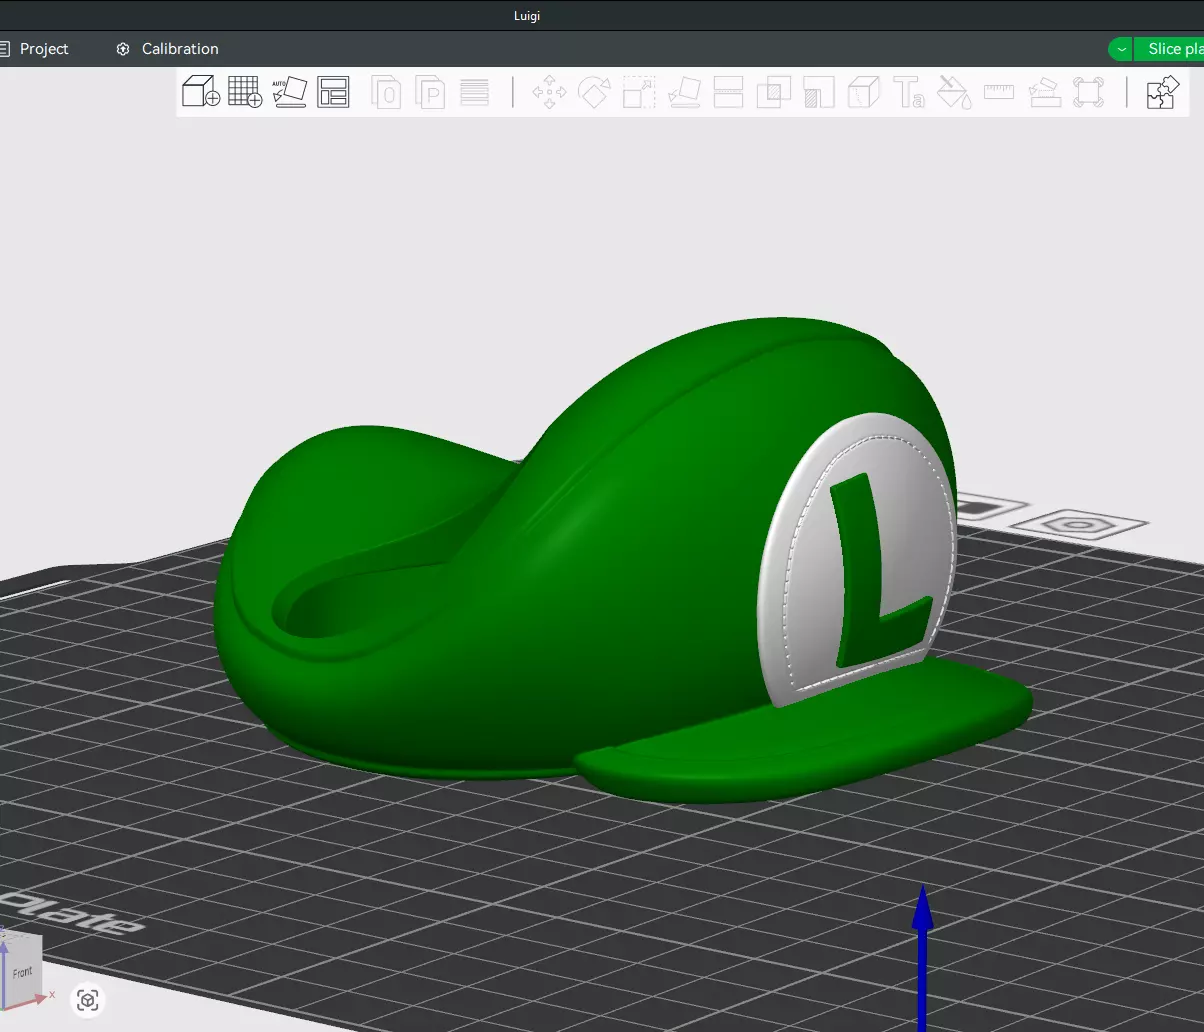Click the Front face of view cube
This screenshot has width=1204, height=1032.
point(22,971)
